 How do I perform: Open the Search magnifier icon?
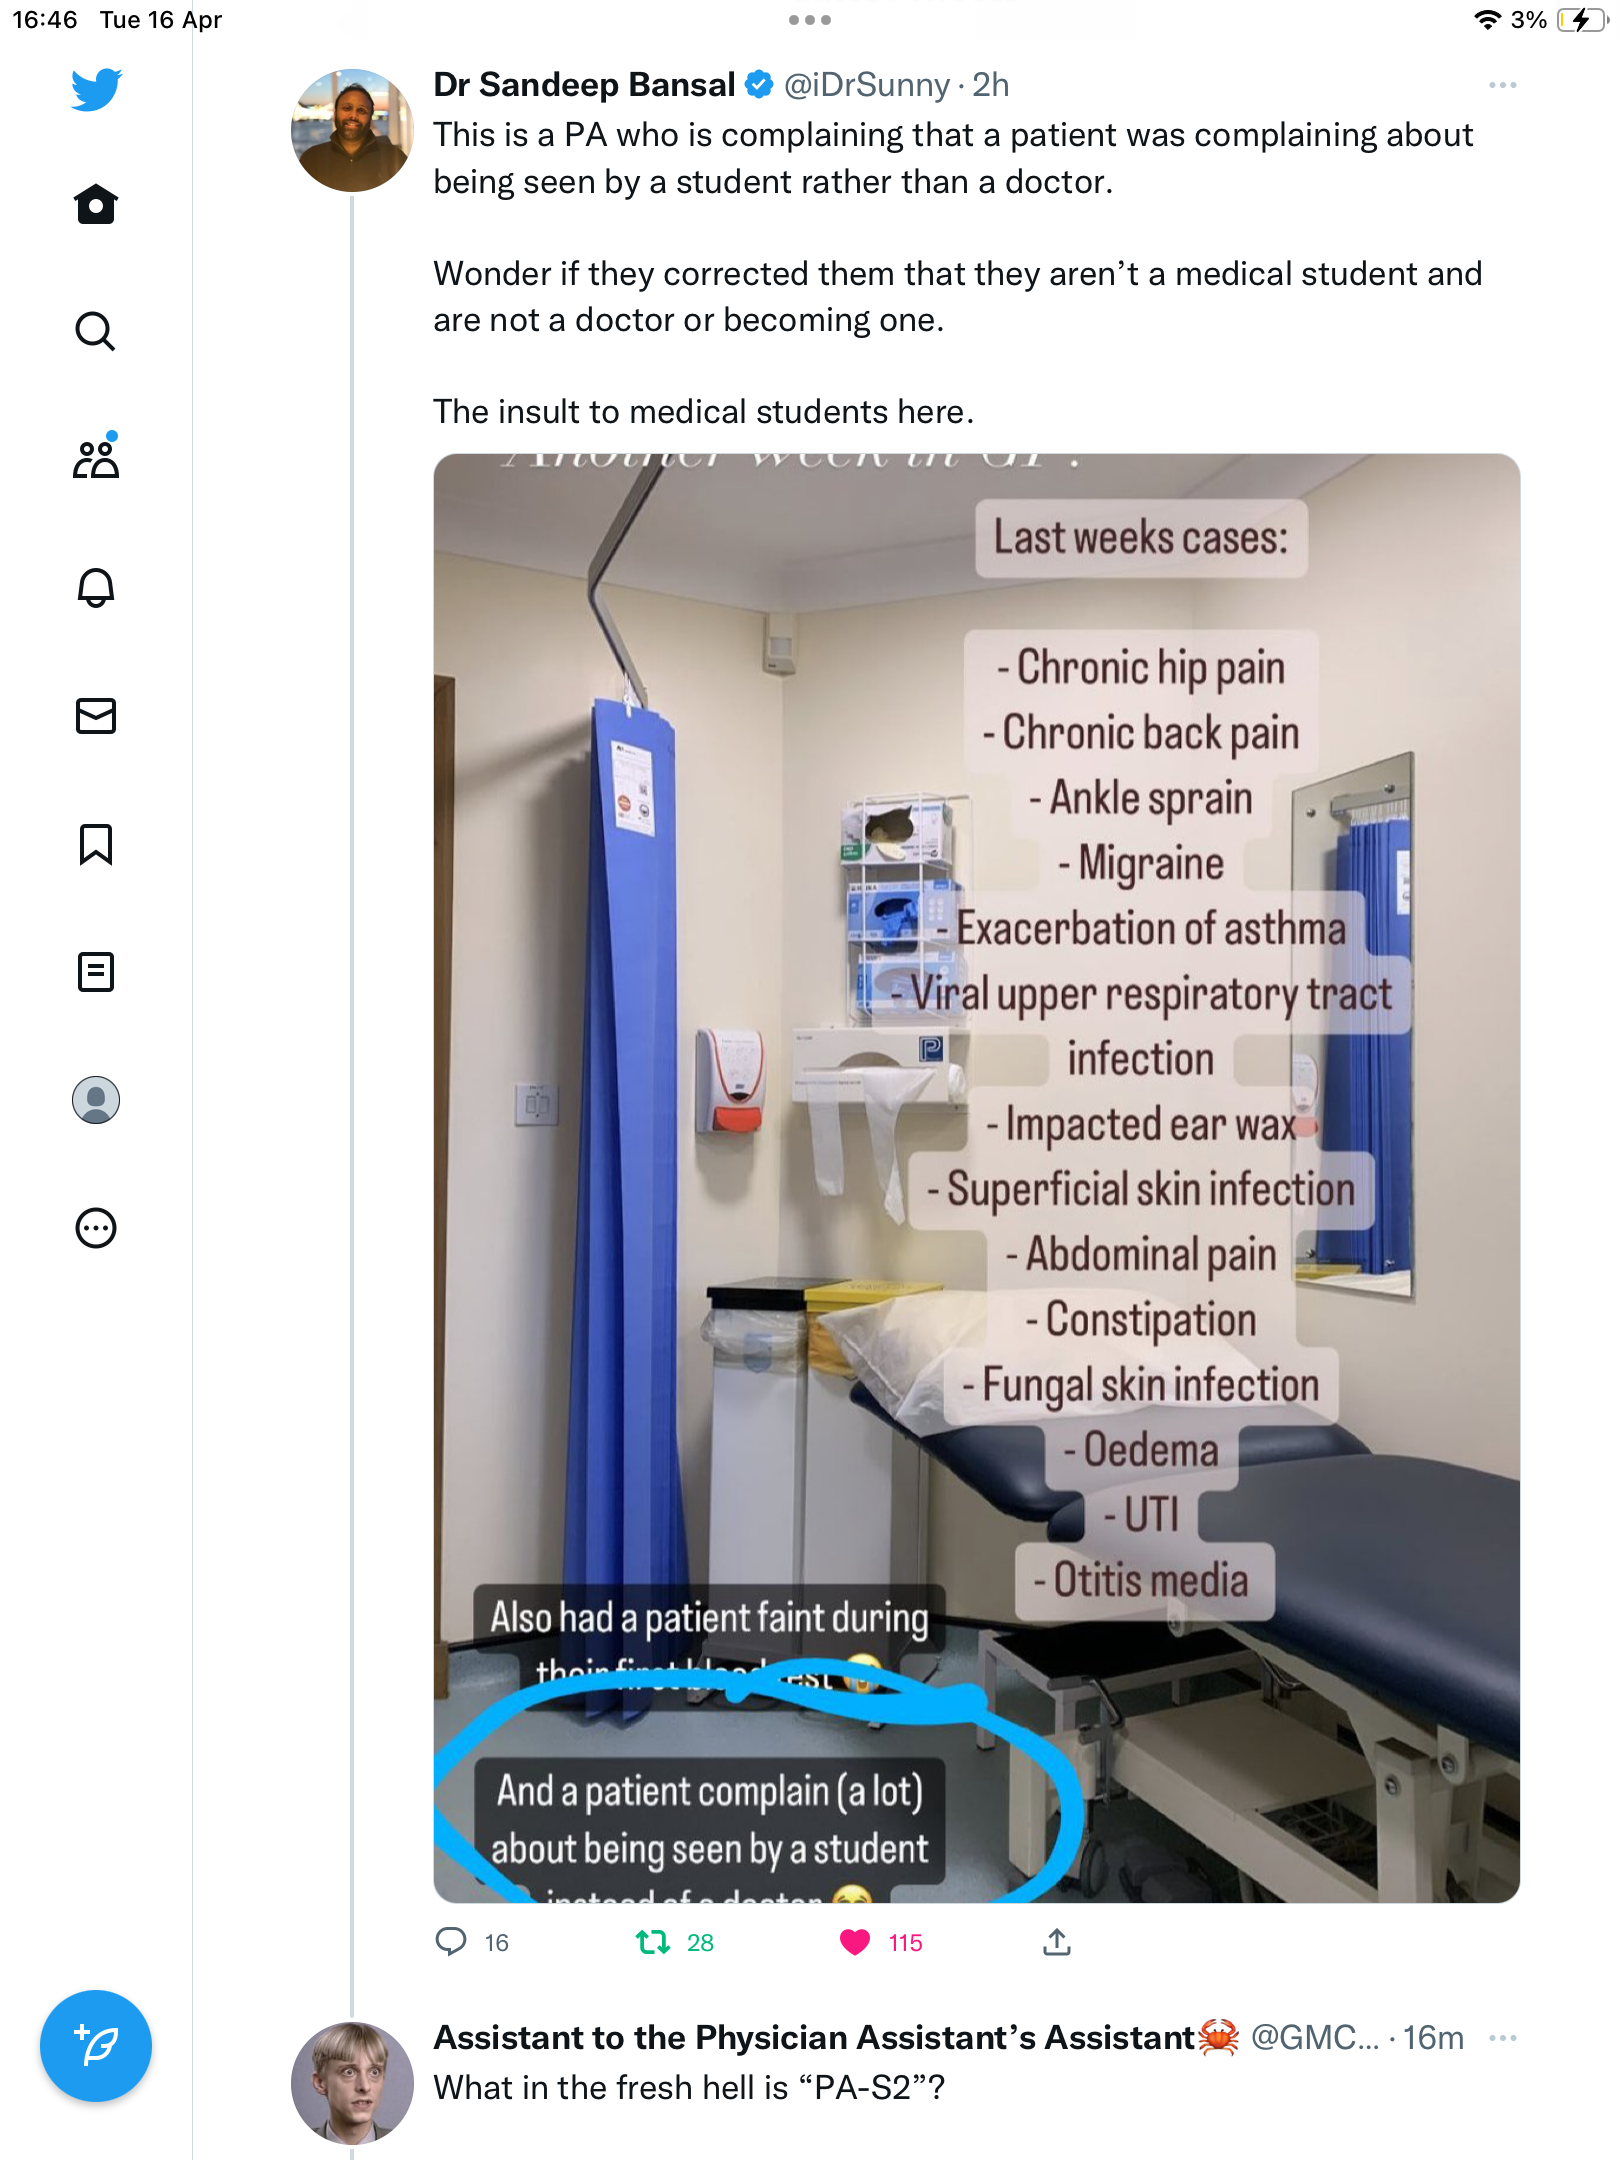pyautogui.click(x=96, y=331)
